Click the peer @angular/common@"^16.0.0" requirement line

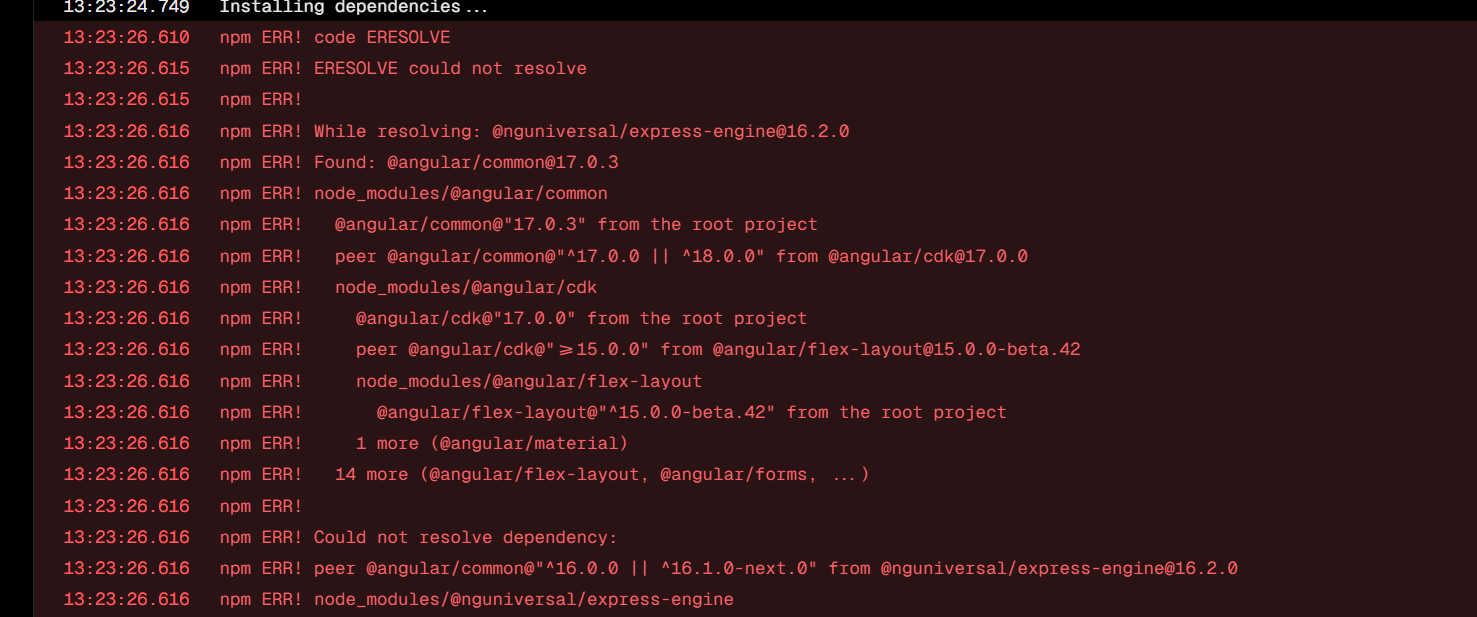point(775,568)
